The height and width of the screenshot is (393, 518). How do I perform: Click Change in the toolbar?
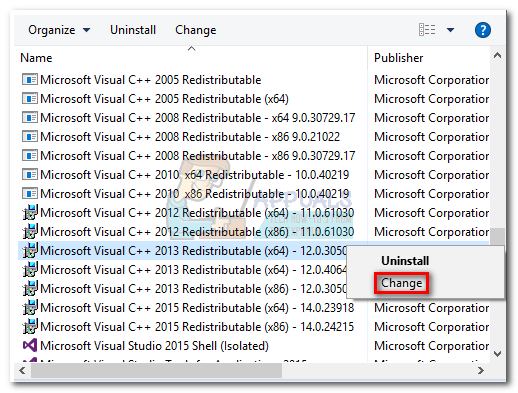point(196,30)
